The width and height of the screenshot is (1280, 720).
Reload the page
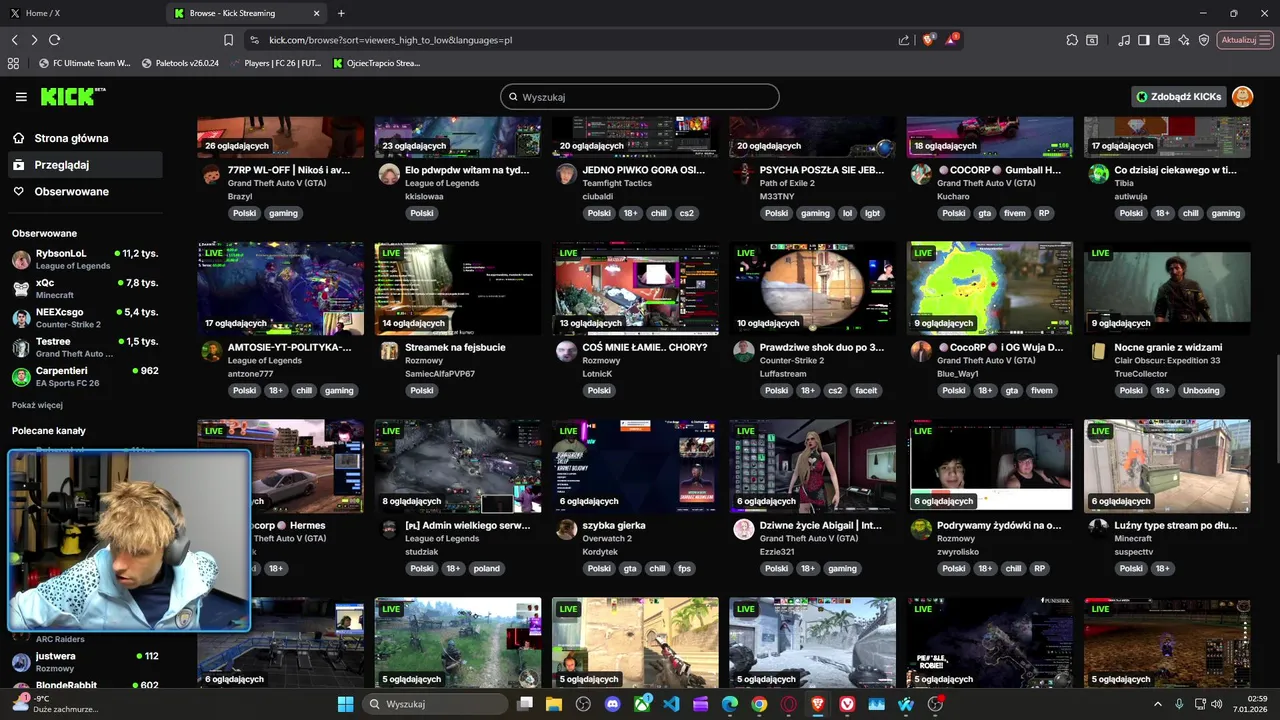54,40
